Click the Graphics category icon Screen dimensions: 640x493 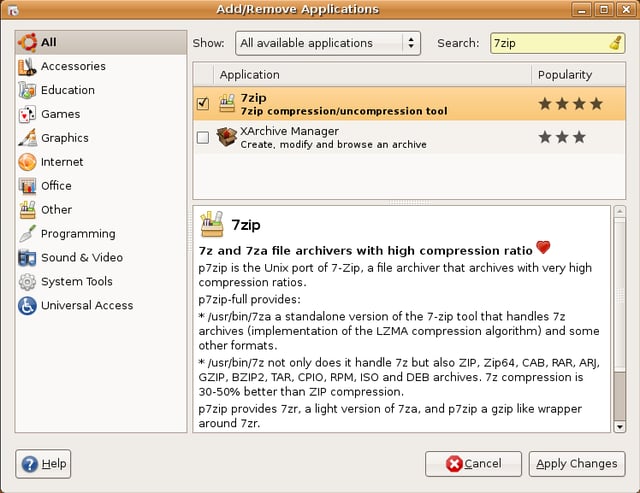[27, 138]
